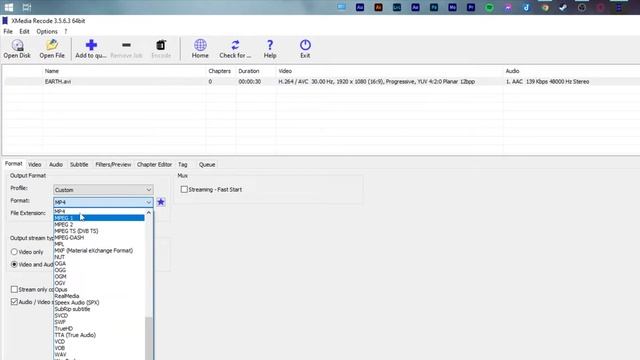Viewport: 640px width, 360px height.
Task: Open Spotify from the taskbar
Action: coord(489,7)
